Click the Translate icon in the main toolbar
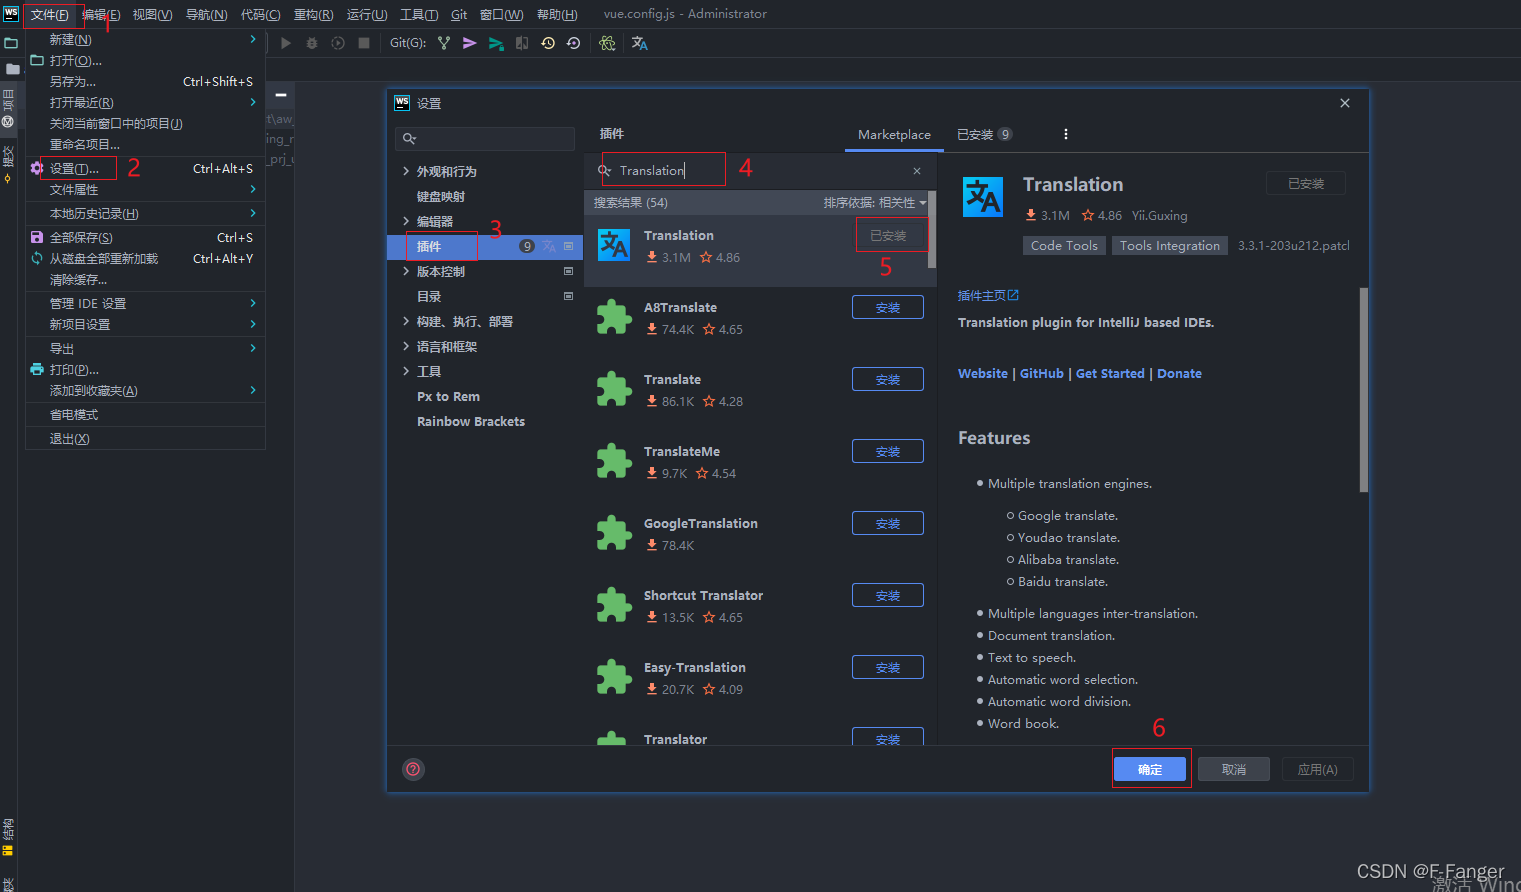This screenshot has width=1521, height=892. [640, 43]
